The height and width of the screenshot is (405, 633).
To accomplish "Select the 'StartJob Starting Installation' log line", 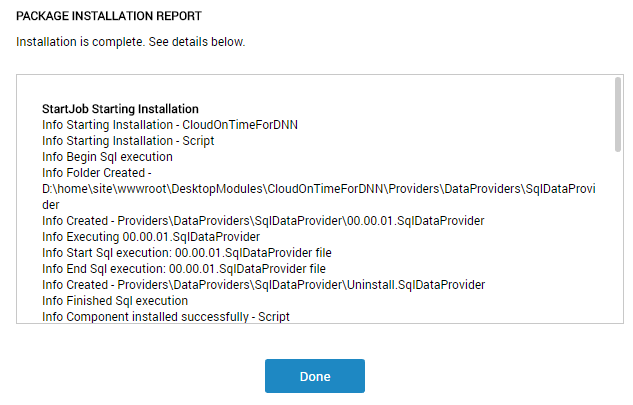I will pos(120,108).
